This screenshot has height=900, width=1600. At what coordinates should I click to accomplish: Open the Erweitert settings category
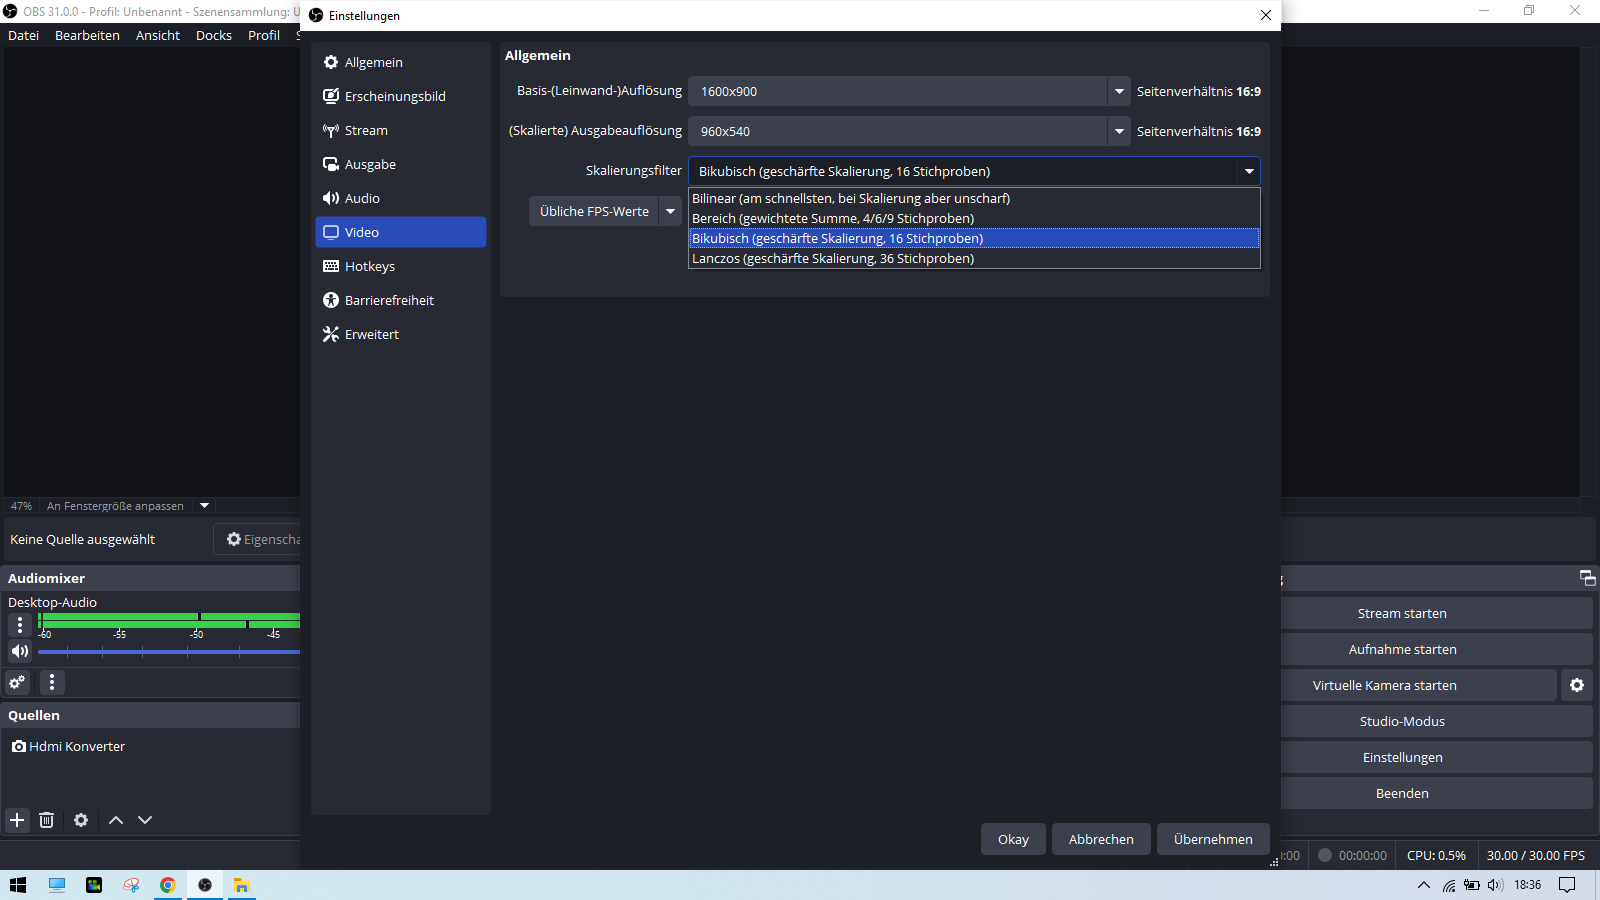[x=400, y=334]
